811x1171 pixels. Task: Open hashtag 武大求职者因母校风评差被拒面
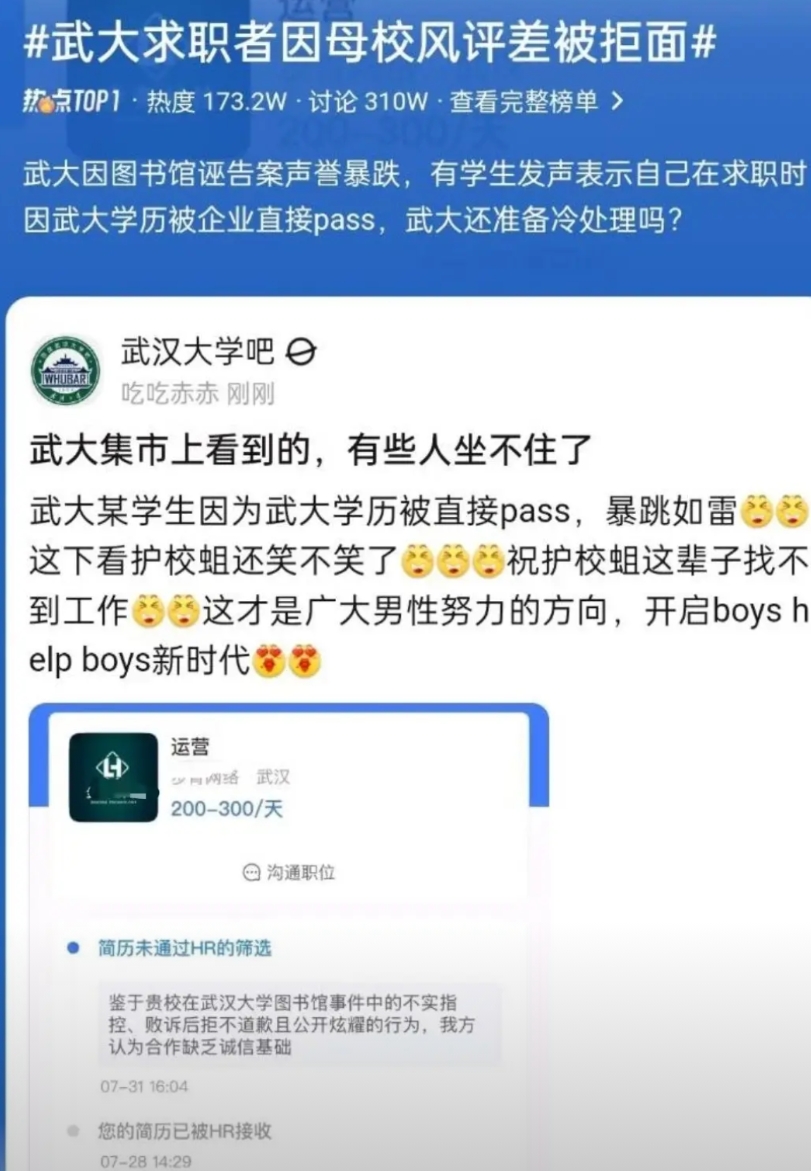(370, 40)
